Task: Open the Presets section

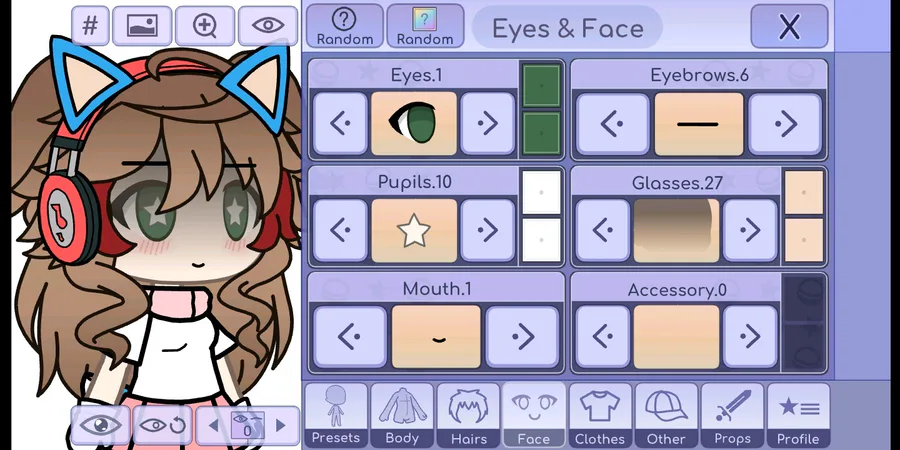Action: (336, 416)
